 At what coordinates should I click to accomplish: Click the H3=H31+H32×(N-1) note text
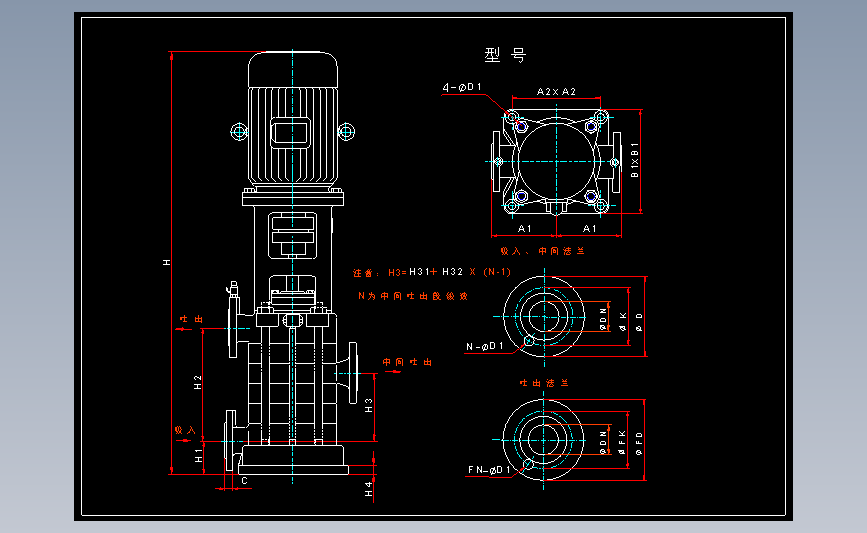pyautogui.click(x=450, y=272)
